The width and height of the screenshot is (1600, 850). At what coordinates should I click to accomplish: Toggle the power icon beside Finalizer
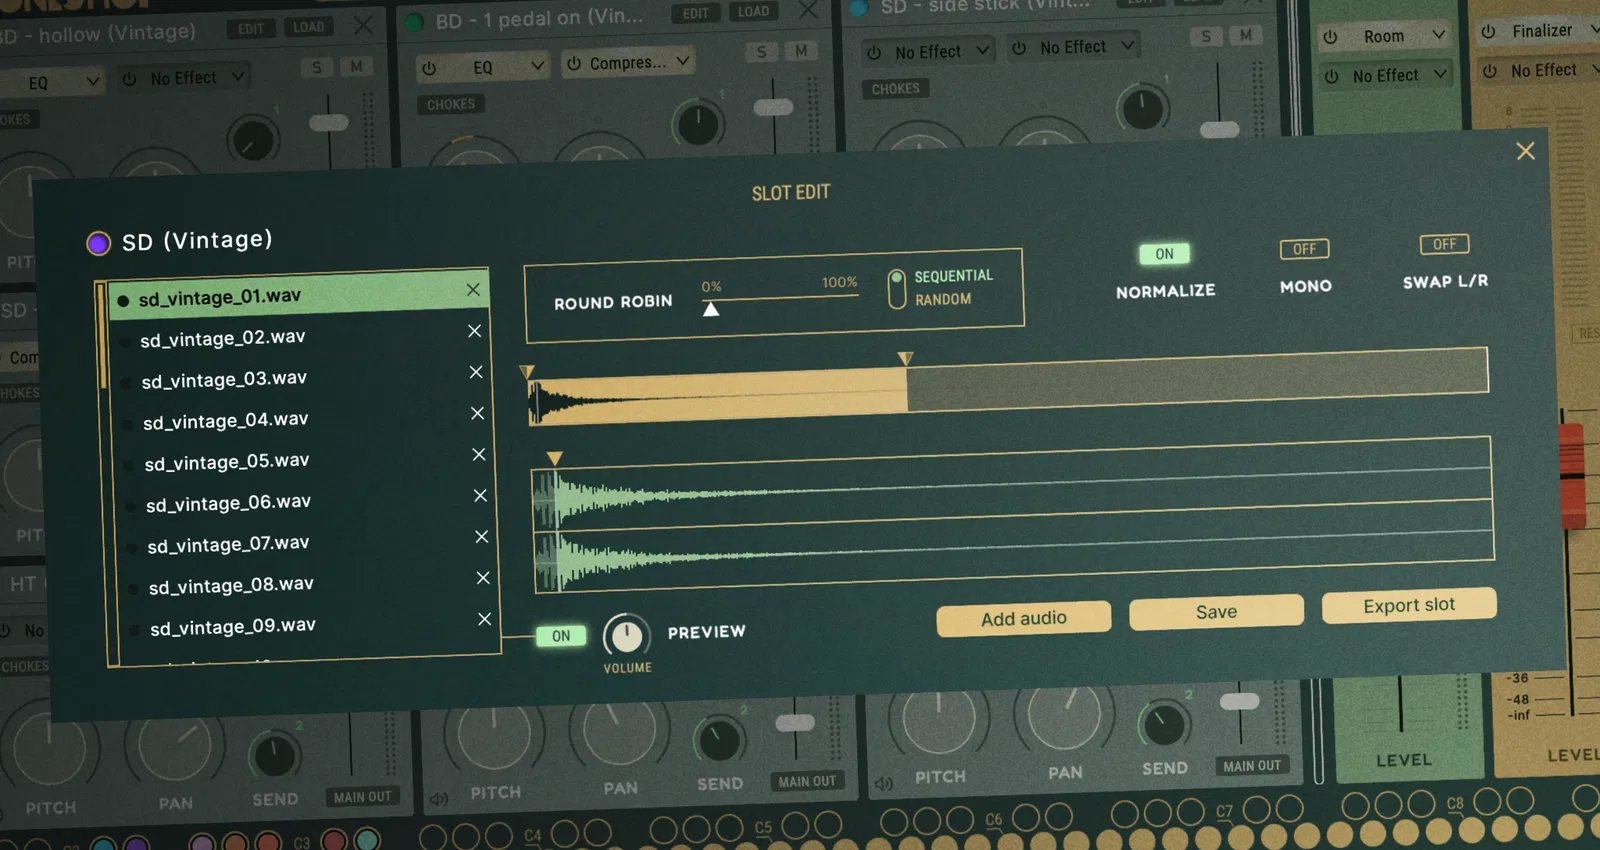click(1489, 32)
